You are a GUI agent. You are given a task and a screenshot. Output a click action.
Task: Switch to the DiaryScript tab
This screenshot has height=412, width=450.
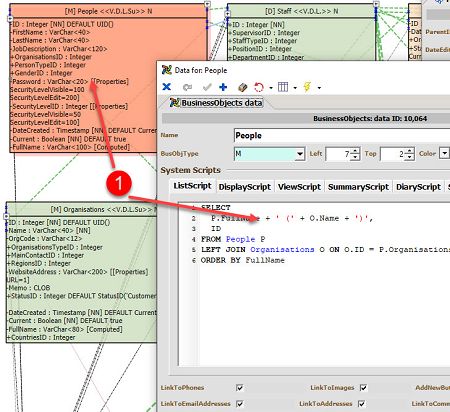(418, 187)
